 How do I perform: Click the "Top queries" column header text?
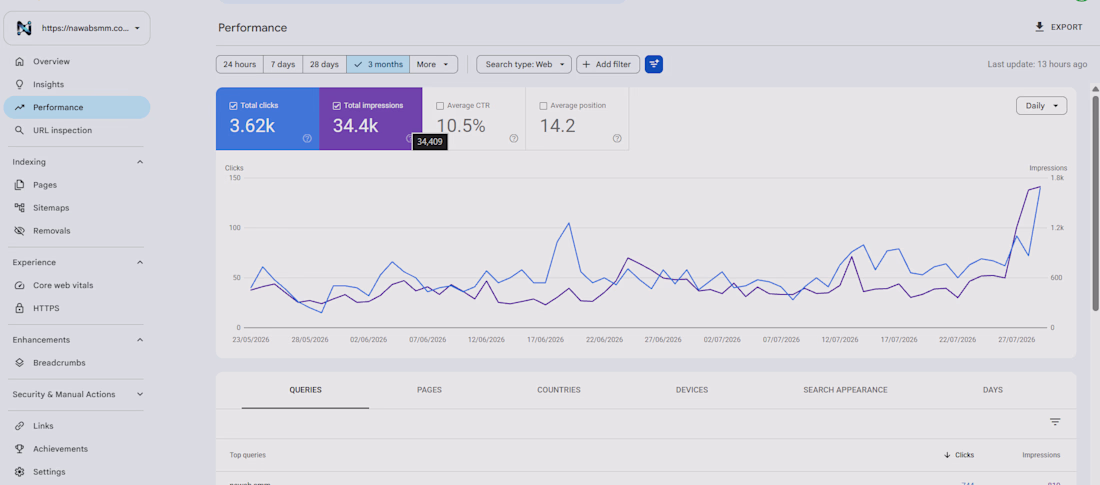click(x=248, y=455)
